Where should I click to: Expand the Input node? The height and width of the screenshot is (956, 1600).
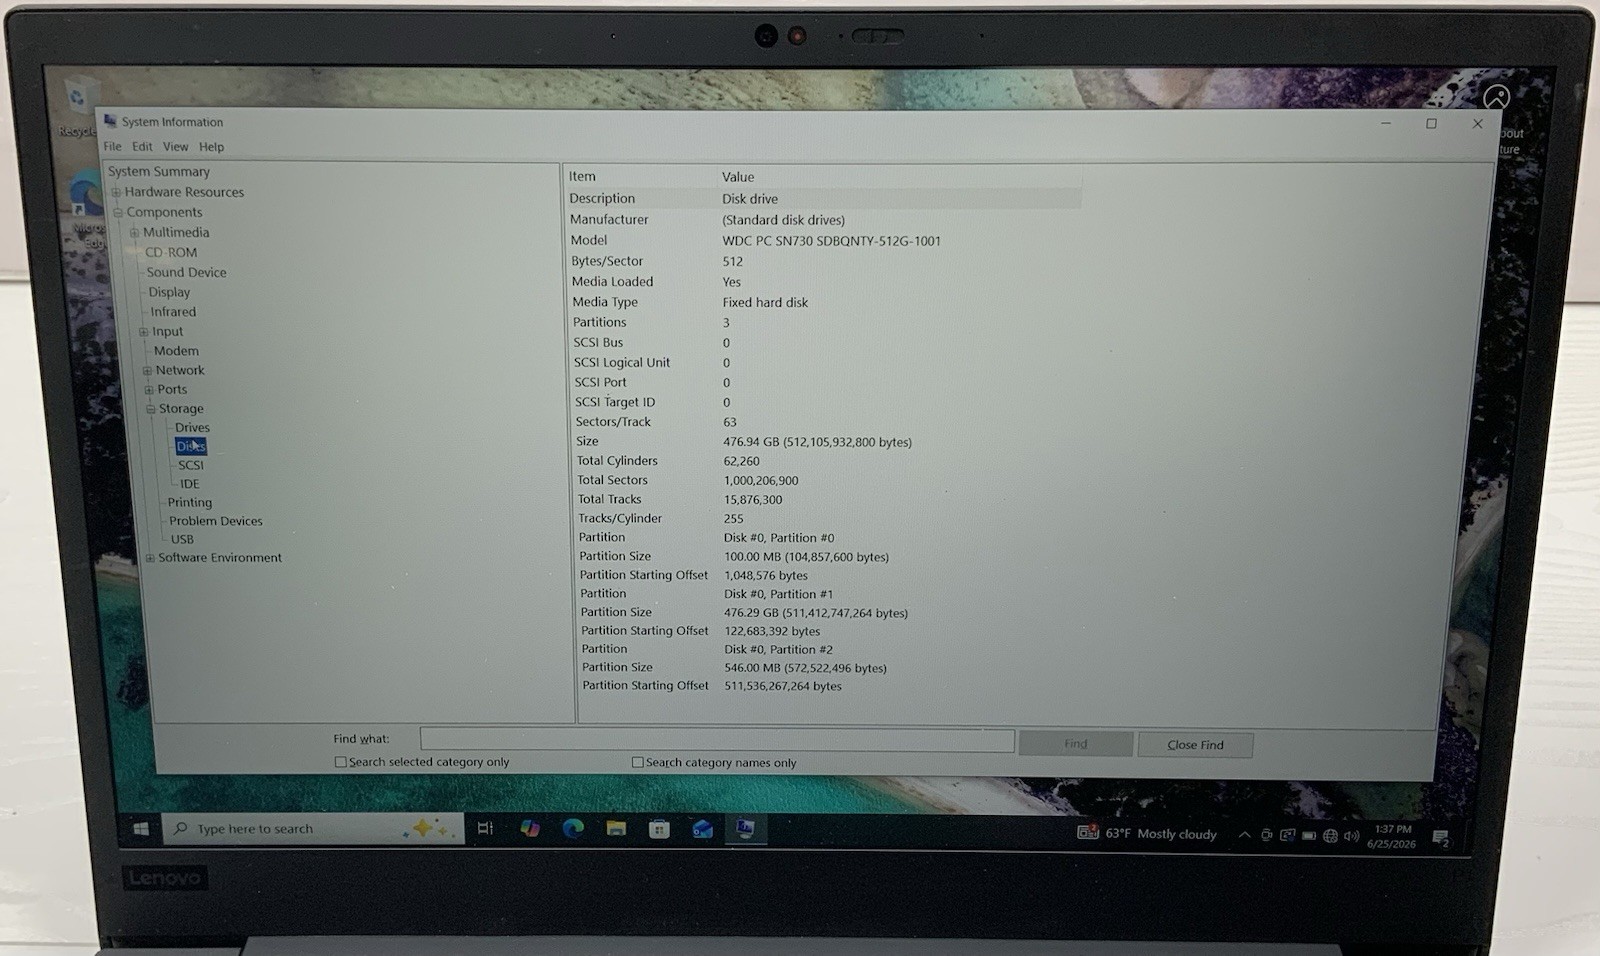(x=144, y=331)
